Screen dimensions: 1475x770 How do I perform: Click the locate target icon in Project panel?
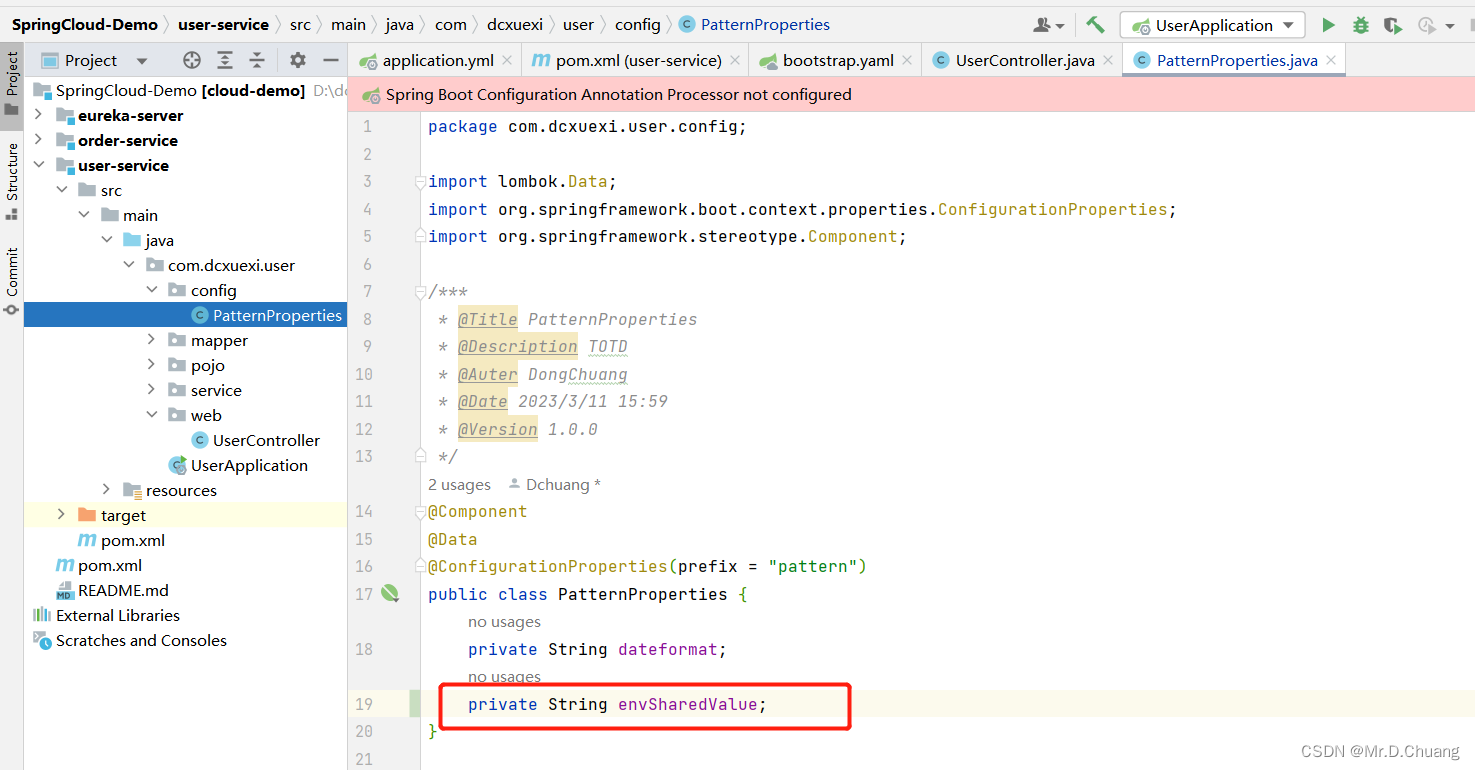pos(192,60)
